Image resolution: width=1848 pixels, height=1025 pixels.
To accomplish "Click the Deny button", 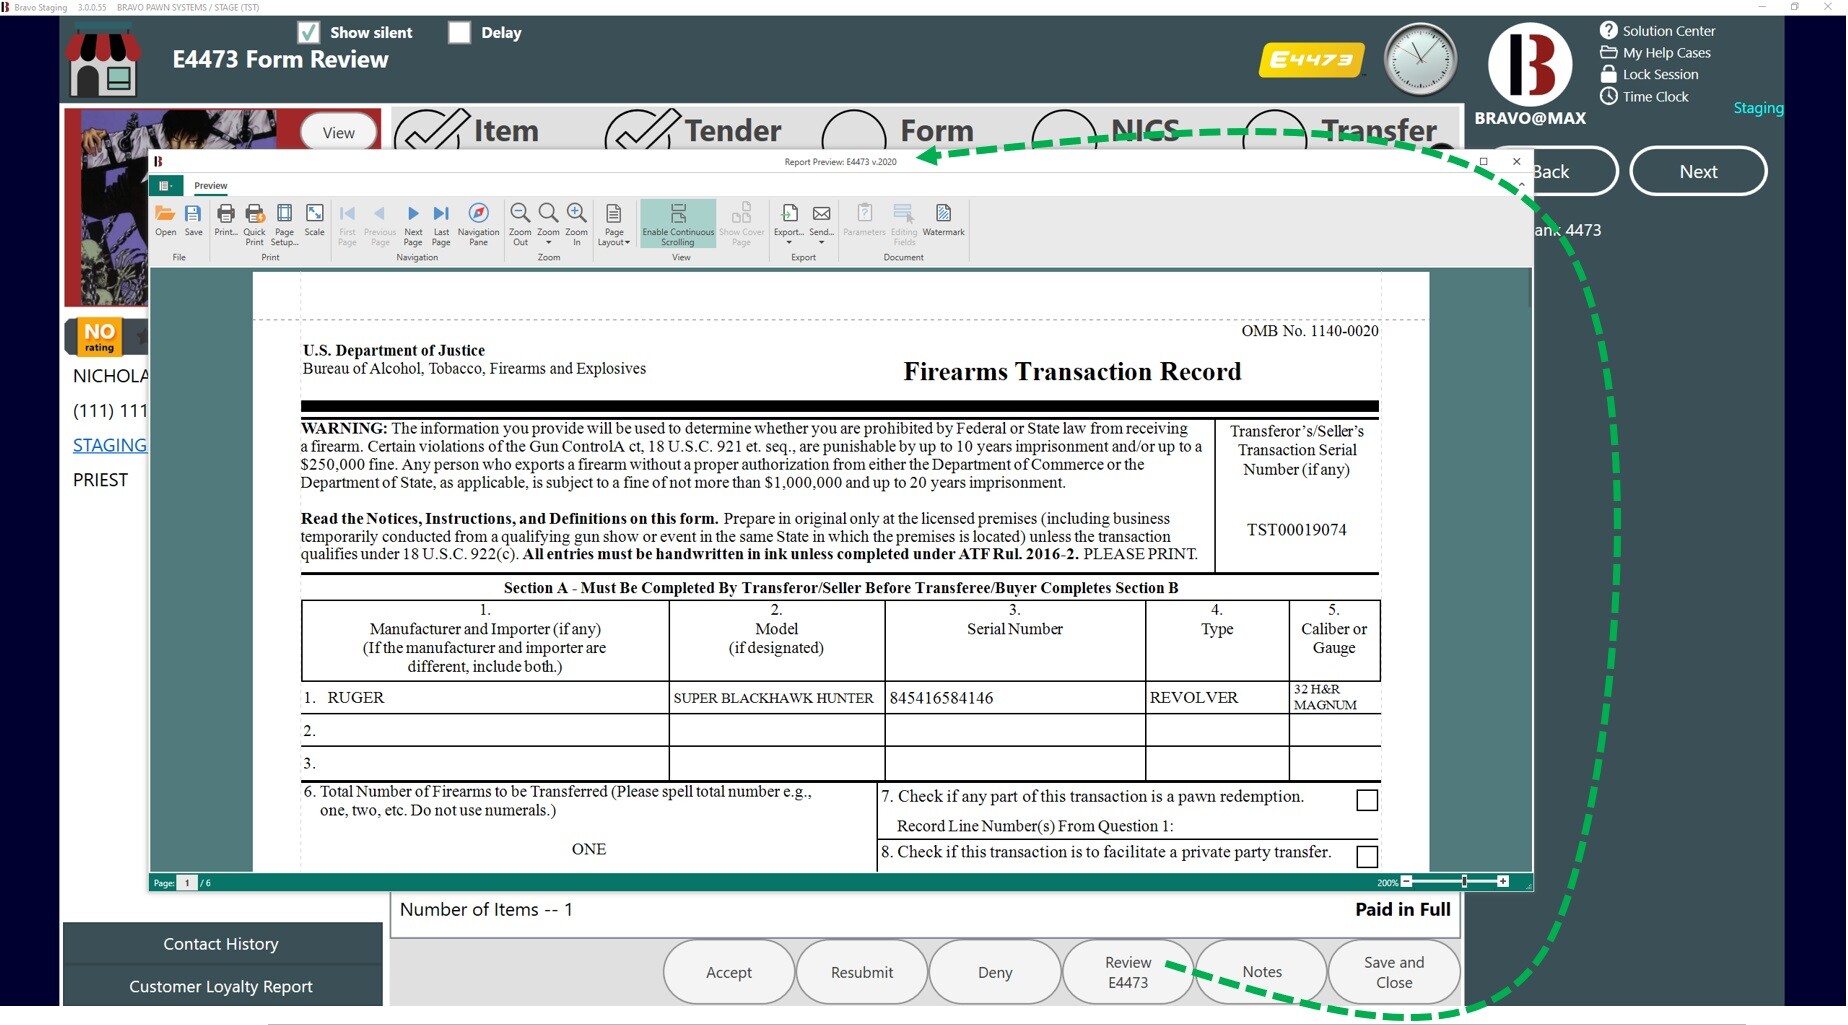I will coord(995,972).
